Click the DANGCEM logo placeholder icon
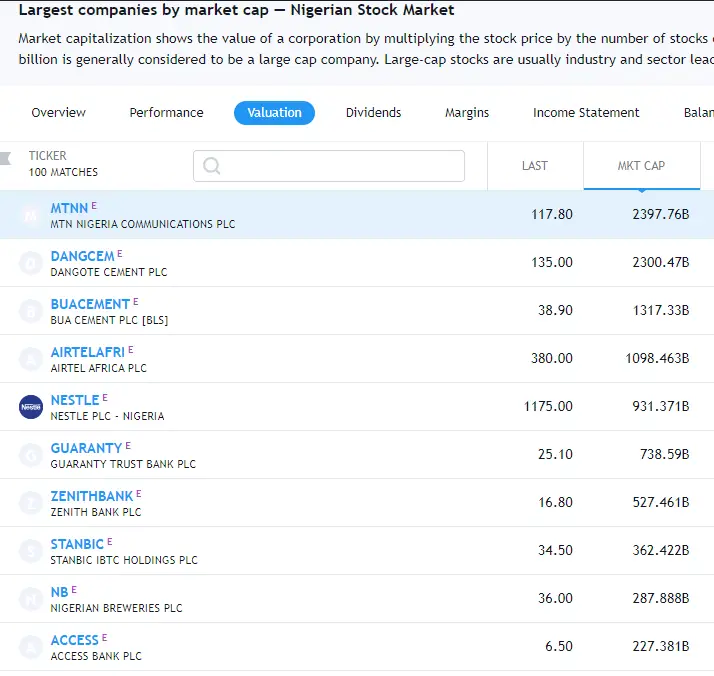 (x=31, y=263)
